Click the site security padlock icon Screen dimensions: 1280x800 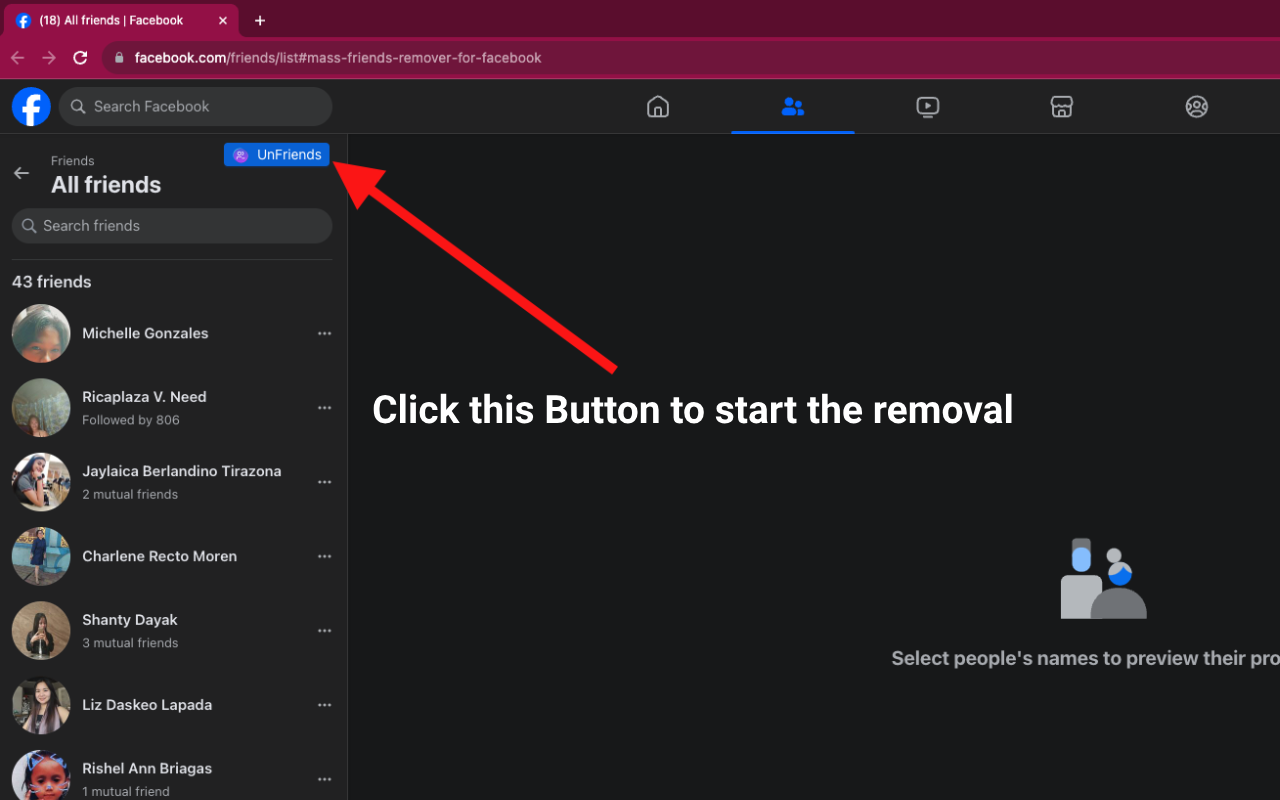click(119, 57)
